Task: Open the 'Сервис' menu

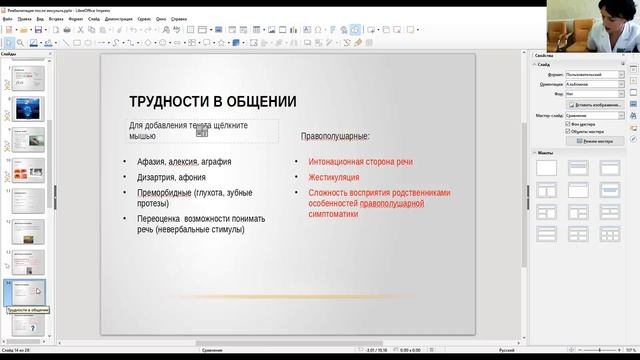Action: pos(144,19)
